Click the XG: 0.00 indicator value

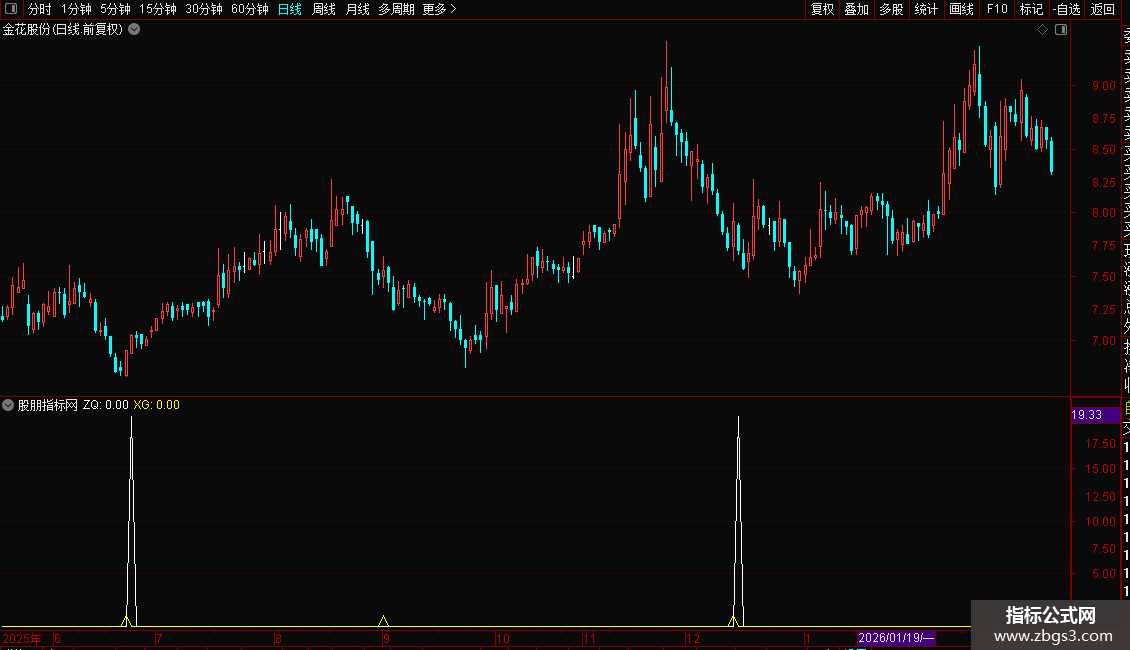click(156, 405)
